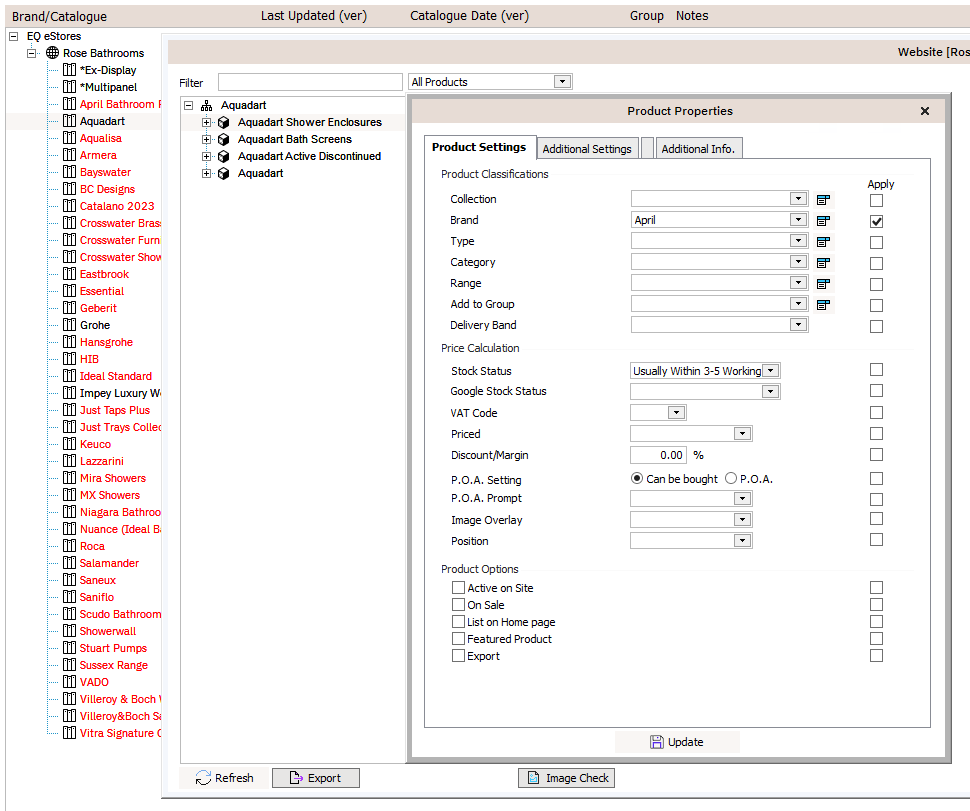The width and height of the screenshot is (970, 811).
Task: Select the P.O.A. radio button
Action: pos(731,479)
